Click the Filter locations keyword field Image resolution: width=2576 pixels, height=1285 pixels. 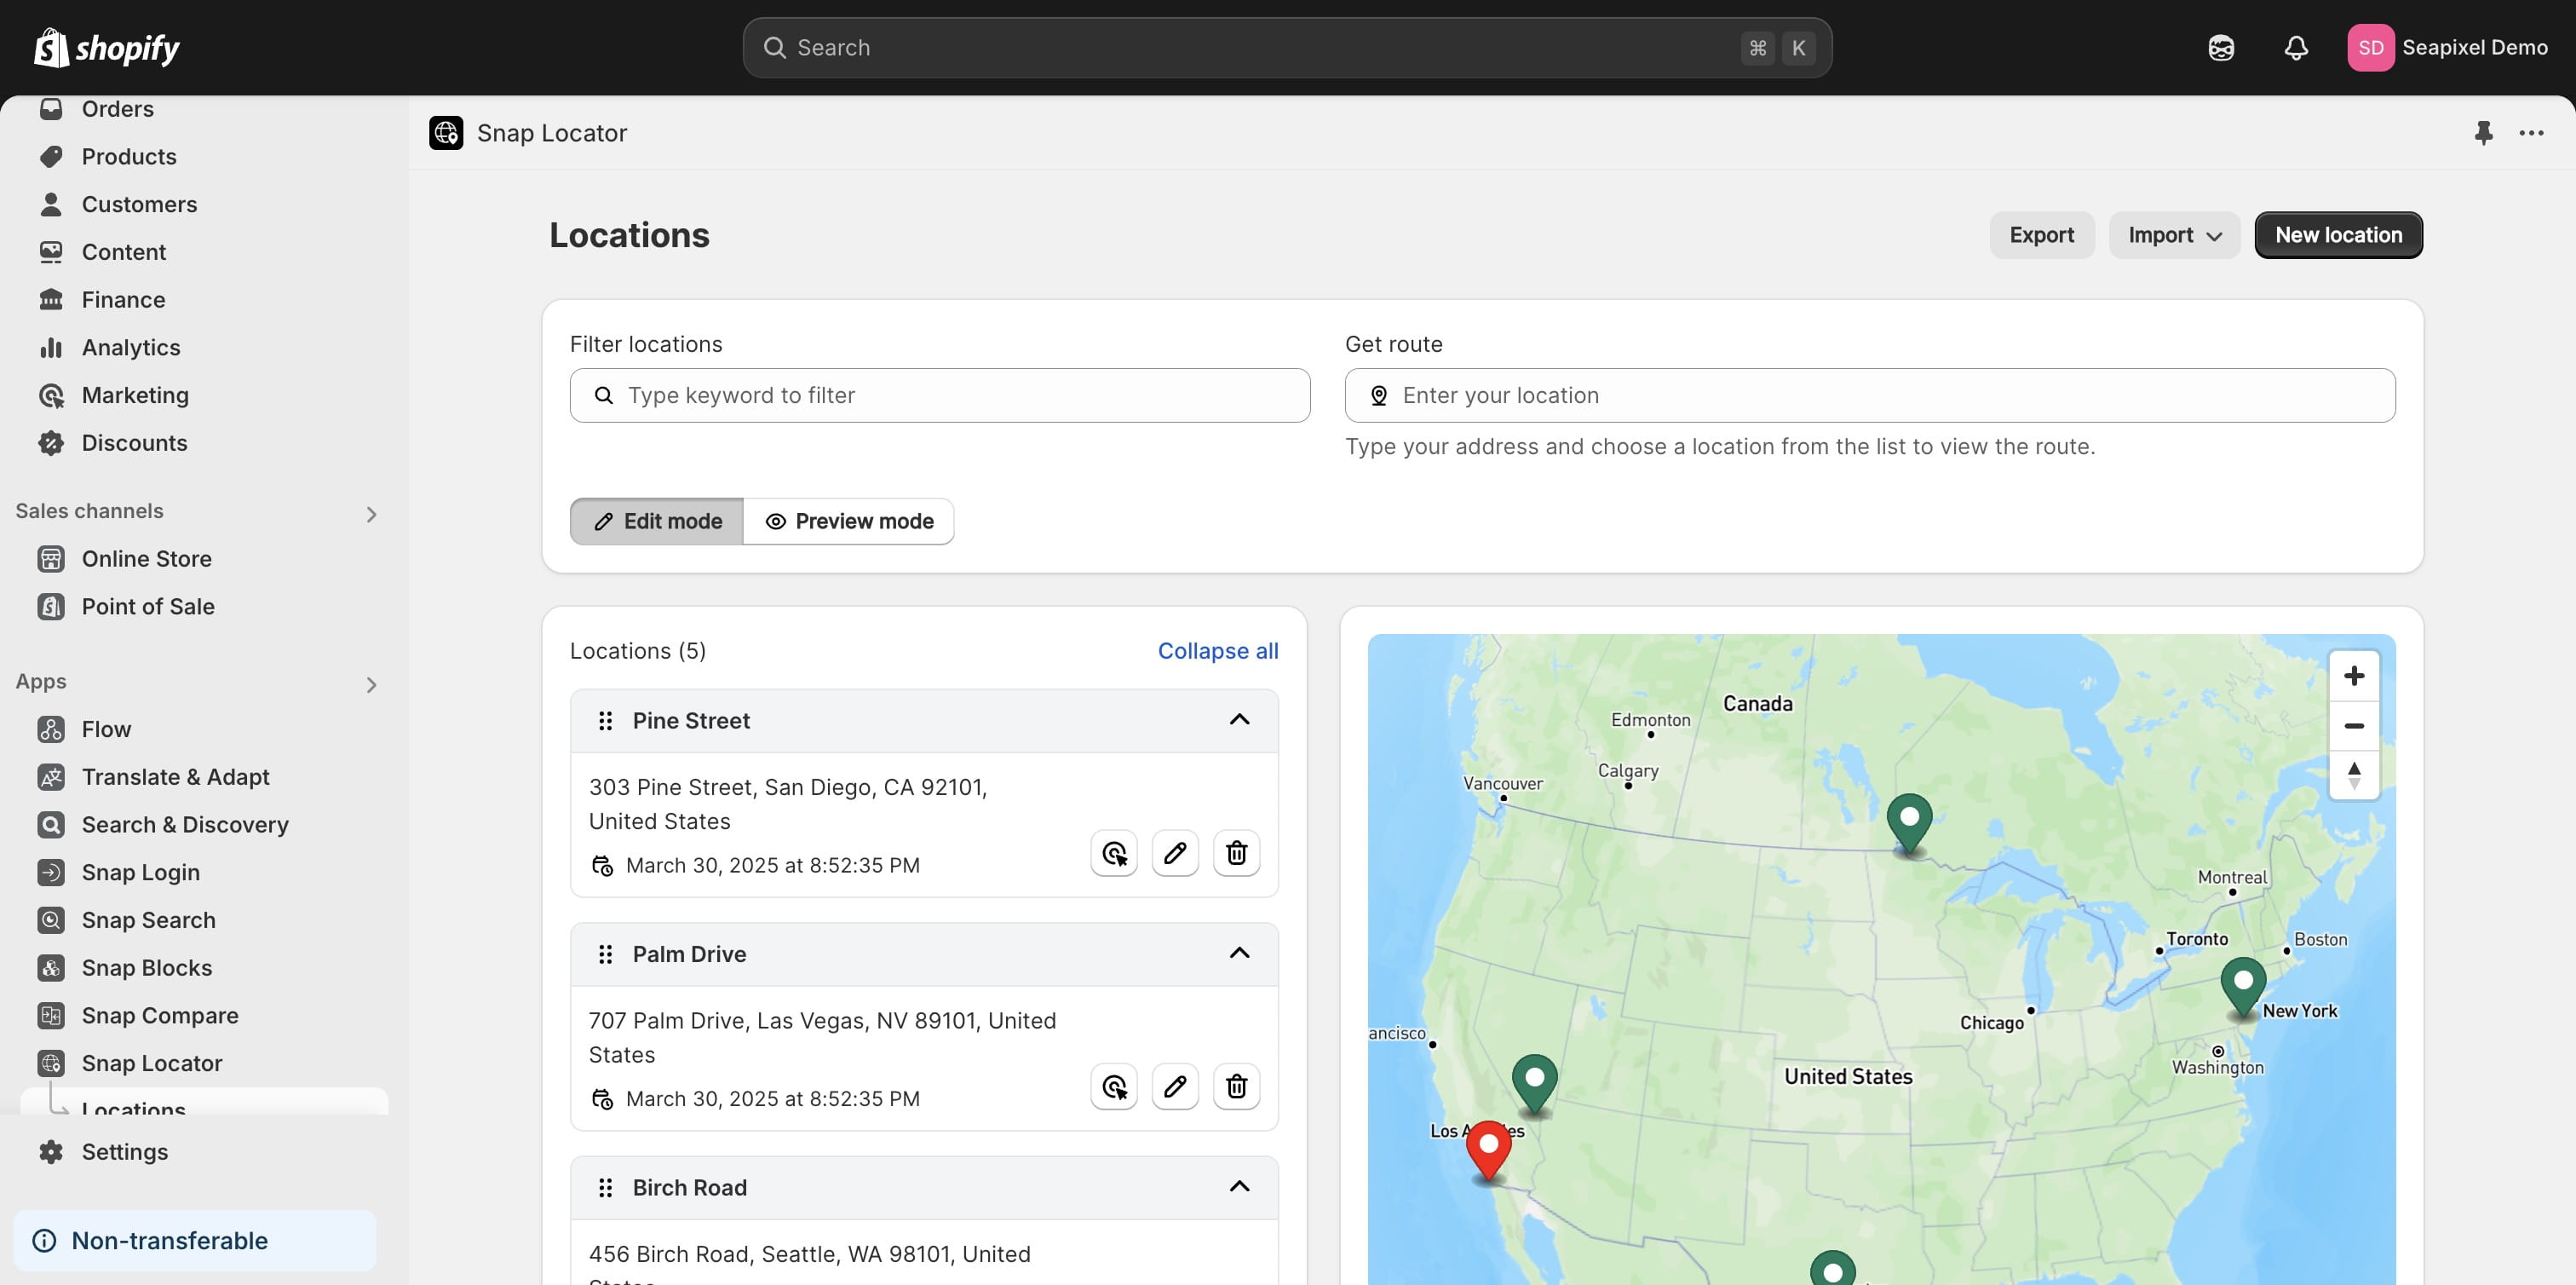click(x=940, y=395)
